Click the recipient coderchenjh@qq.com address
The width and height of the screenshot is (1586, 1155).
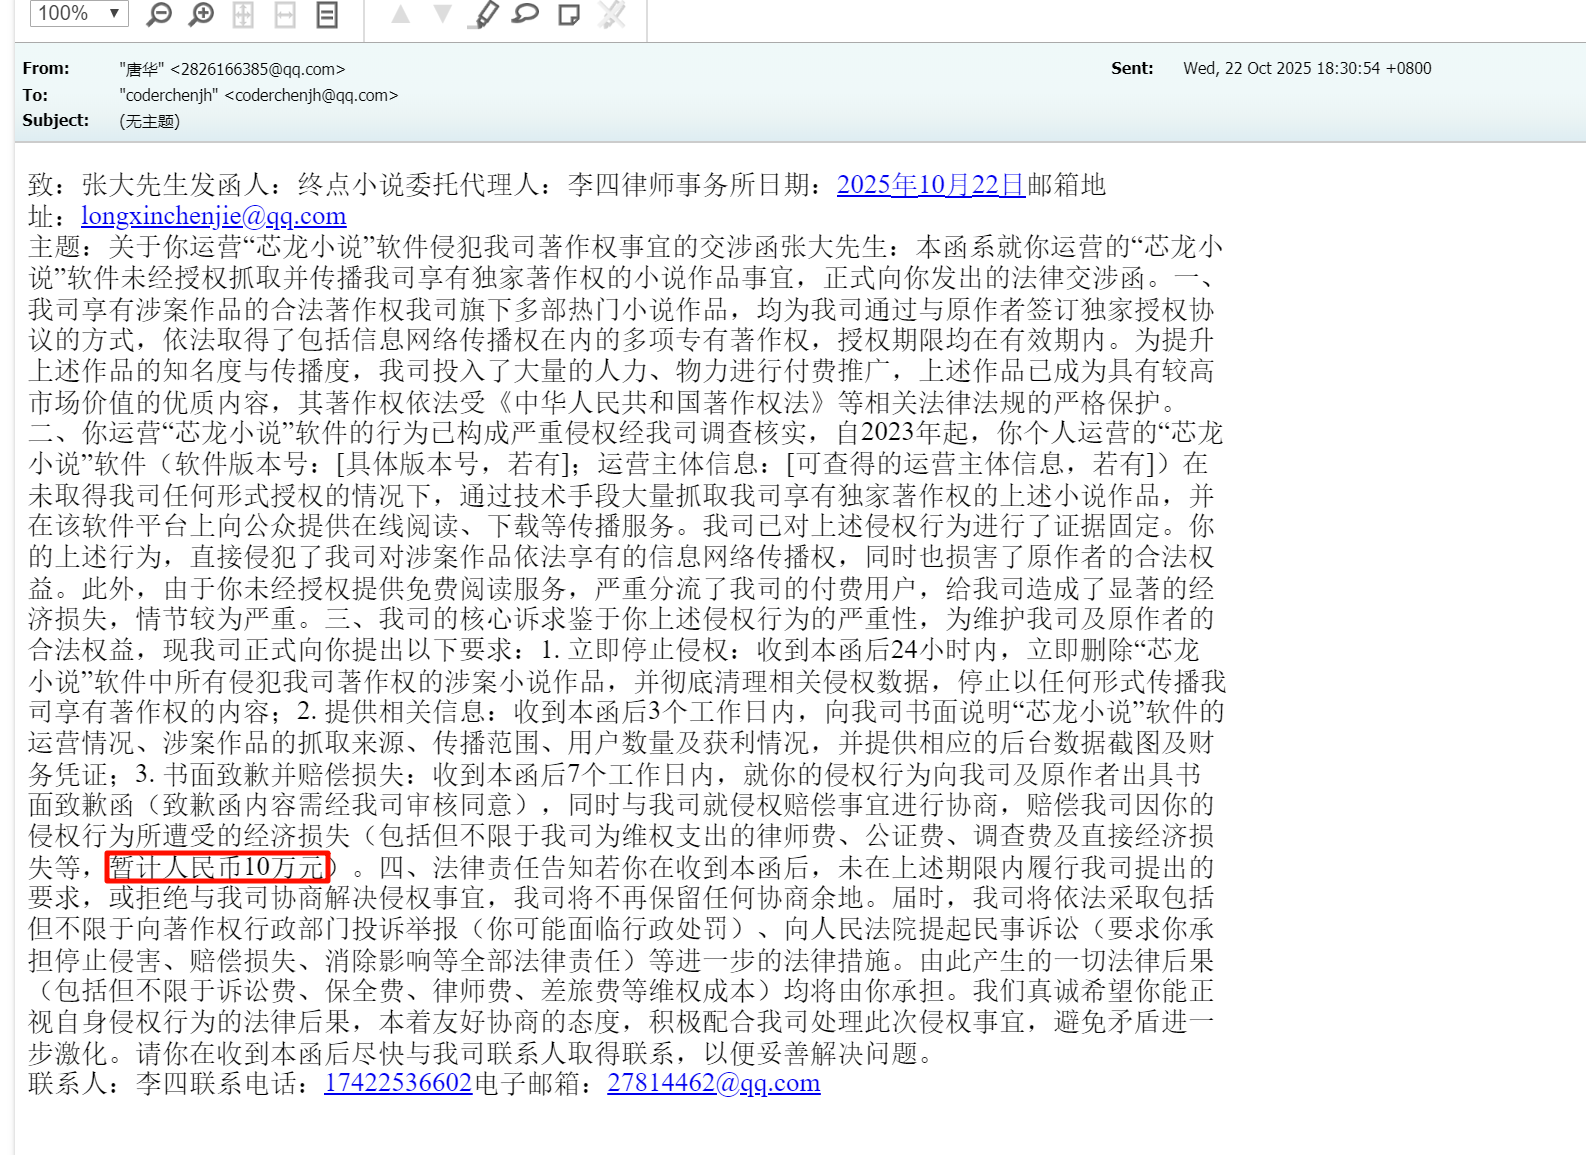(311, 95)
